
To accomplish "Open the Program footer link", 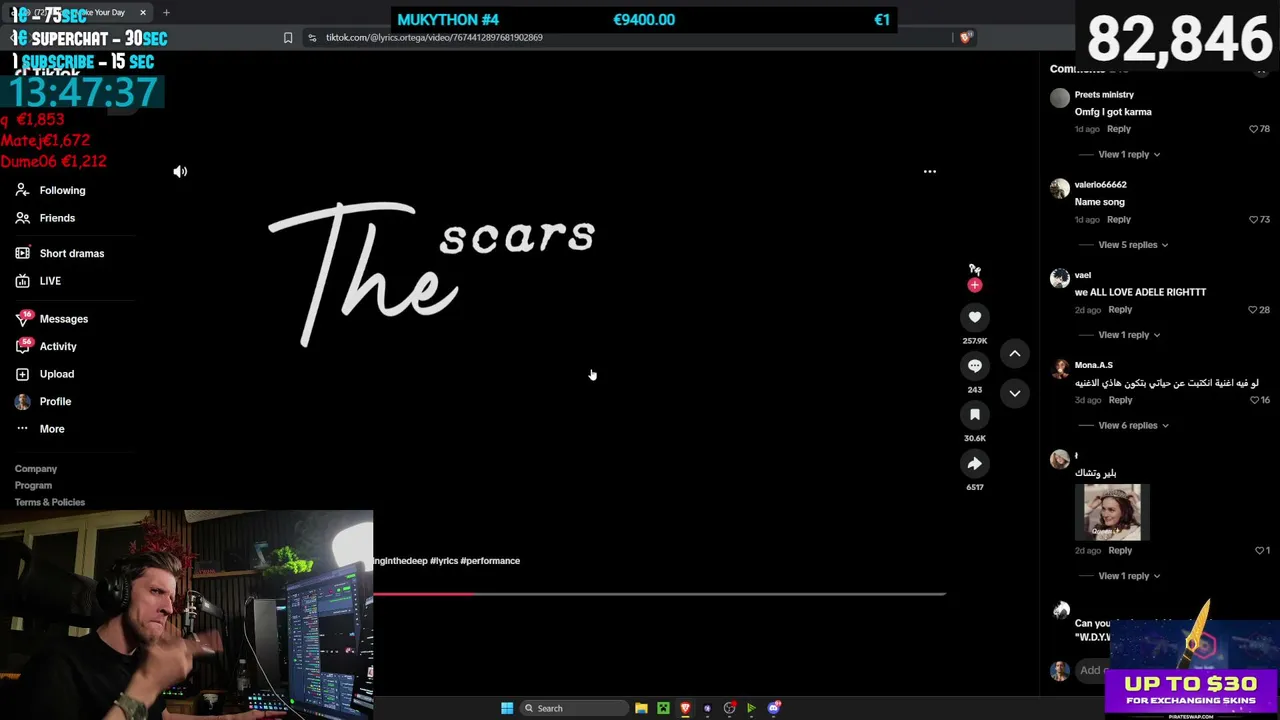I will click(33, 486).
